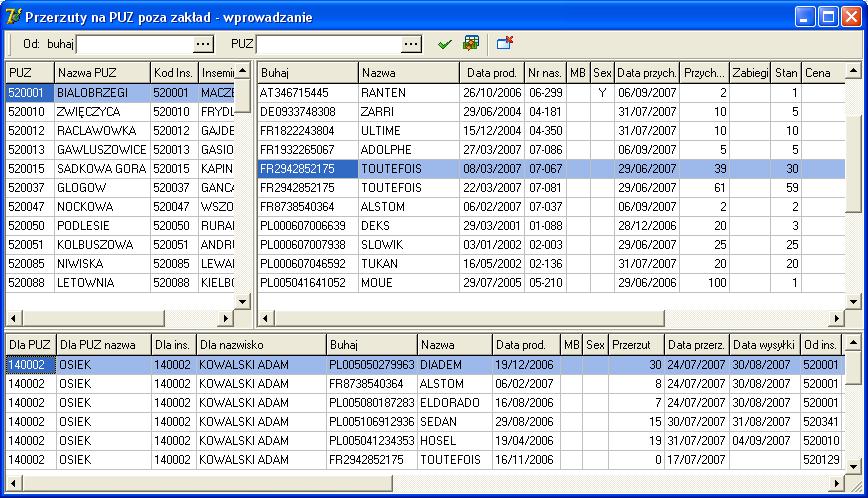Screen dimensions: 868x498
Task: Click the green checkmark confirm icon
Action: [445, 44]
